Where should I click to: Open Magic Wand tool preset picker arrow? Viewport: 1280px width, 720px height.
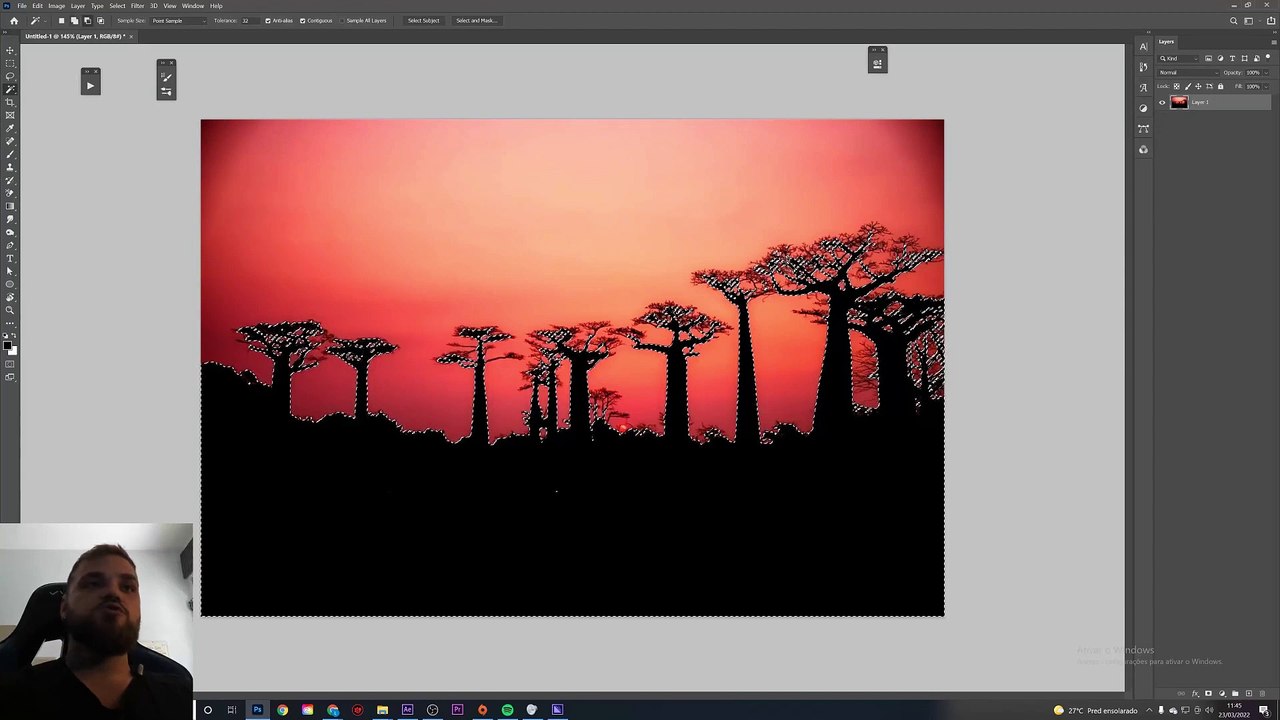pyautogui.click(x=45, y=20)
